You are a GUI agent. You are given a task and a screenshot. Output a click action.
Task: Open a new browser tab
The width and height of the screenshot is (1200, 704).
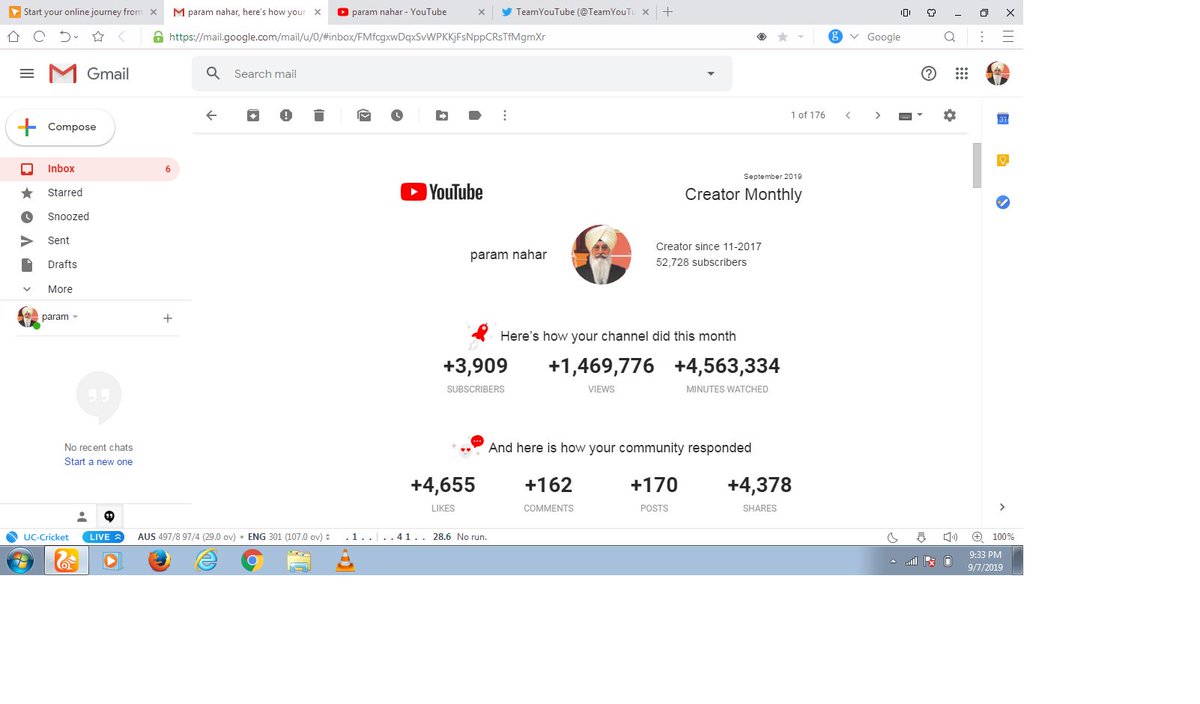tap(668, 12)
